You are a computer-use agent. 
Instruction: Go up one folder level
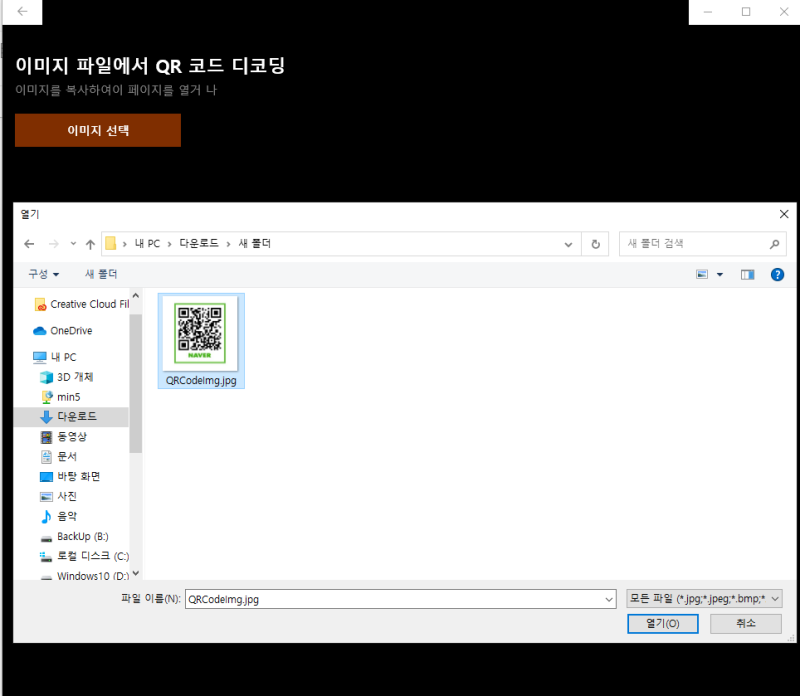coord(90,243)
